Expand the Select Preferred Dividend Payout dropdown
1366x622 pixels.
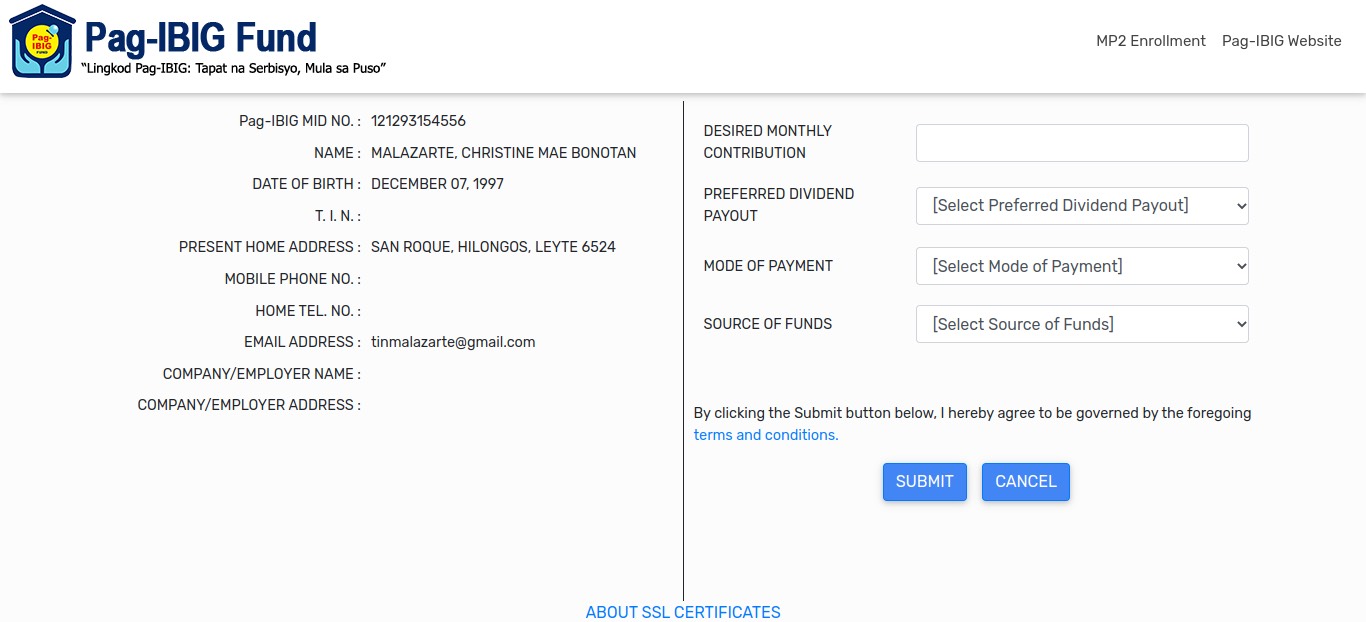(1082, 206)
